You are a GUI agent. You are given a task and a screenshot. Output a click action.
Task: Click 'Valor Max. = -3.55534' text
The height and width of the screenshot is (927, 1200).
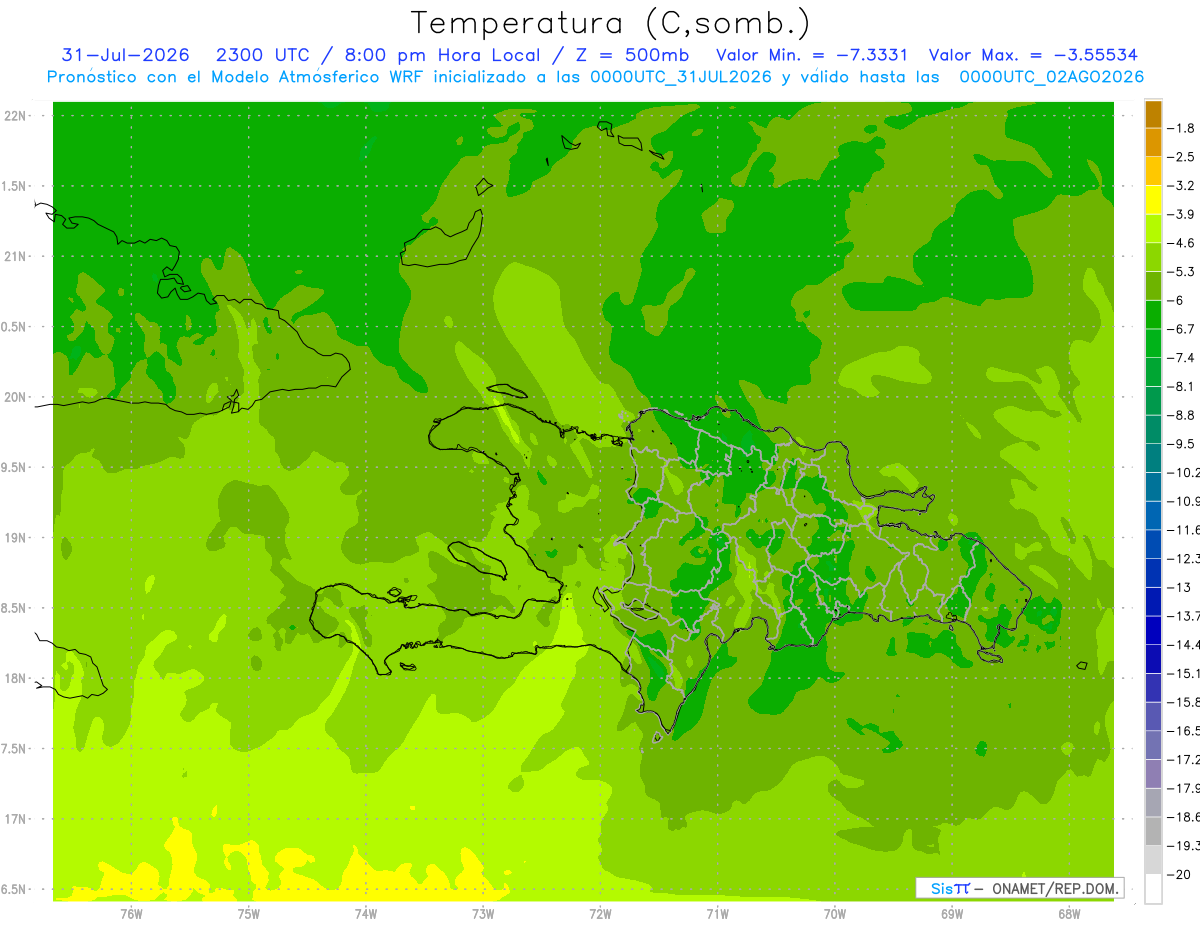coord(1033,55)
